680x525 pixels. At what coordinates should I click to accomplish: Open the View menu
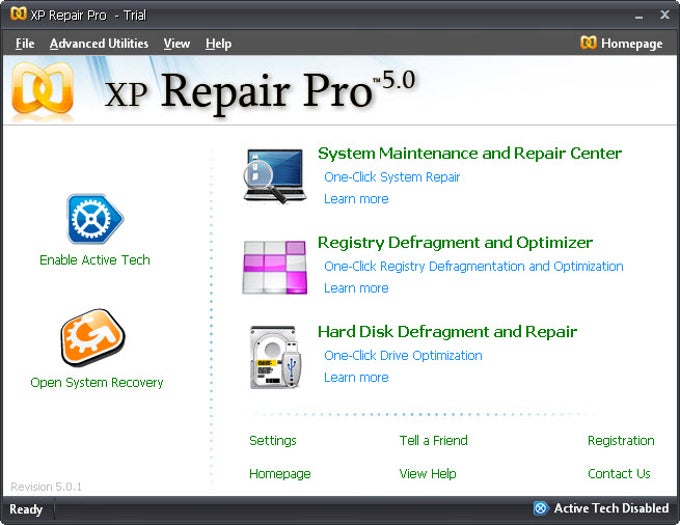177,43
